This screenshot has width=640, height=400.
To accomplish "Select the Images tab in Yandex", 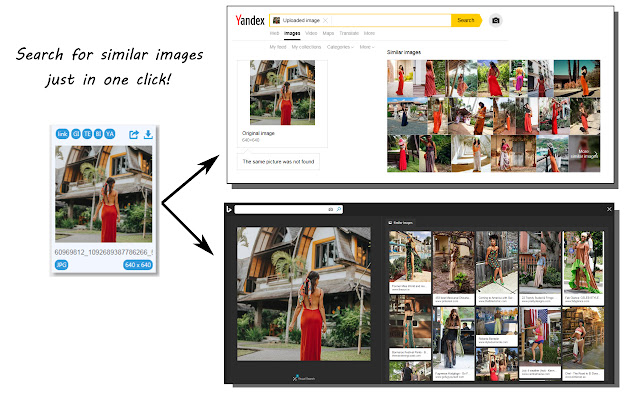I will [292, 33].
